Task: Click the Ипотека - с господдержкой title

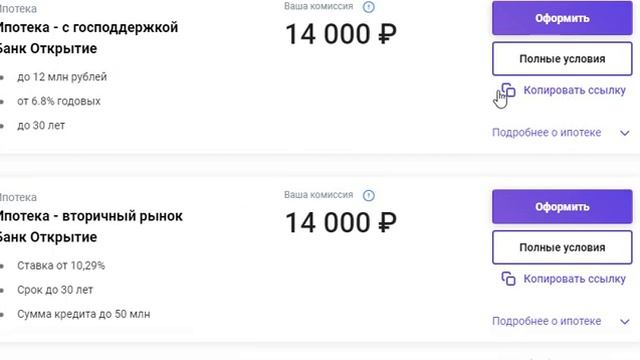Action: [89, 27]
